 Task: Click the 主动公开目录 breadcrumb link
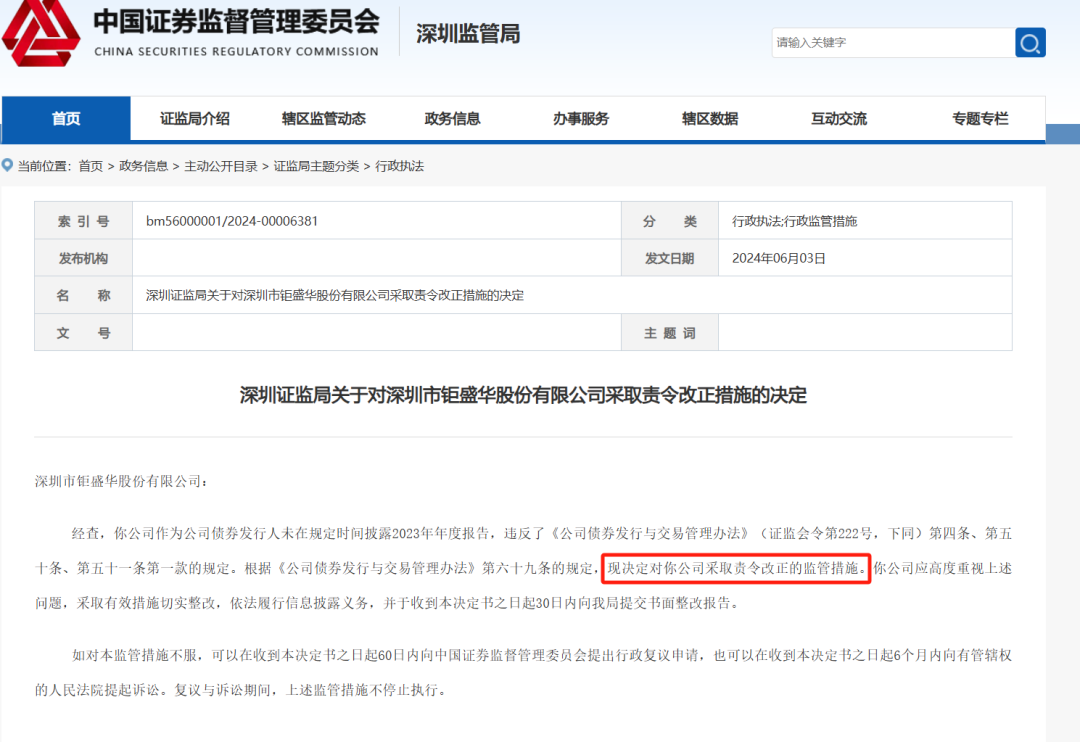(x=221, y=166)
